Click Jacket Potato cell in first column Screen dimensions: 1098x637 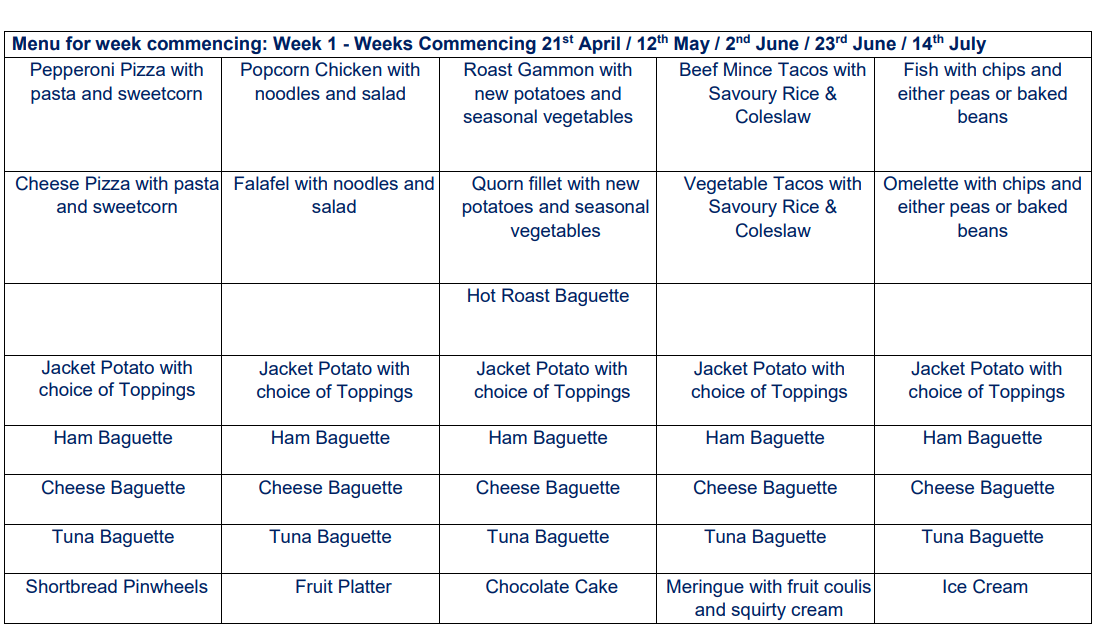pos(113,390)
